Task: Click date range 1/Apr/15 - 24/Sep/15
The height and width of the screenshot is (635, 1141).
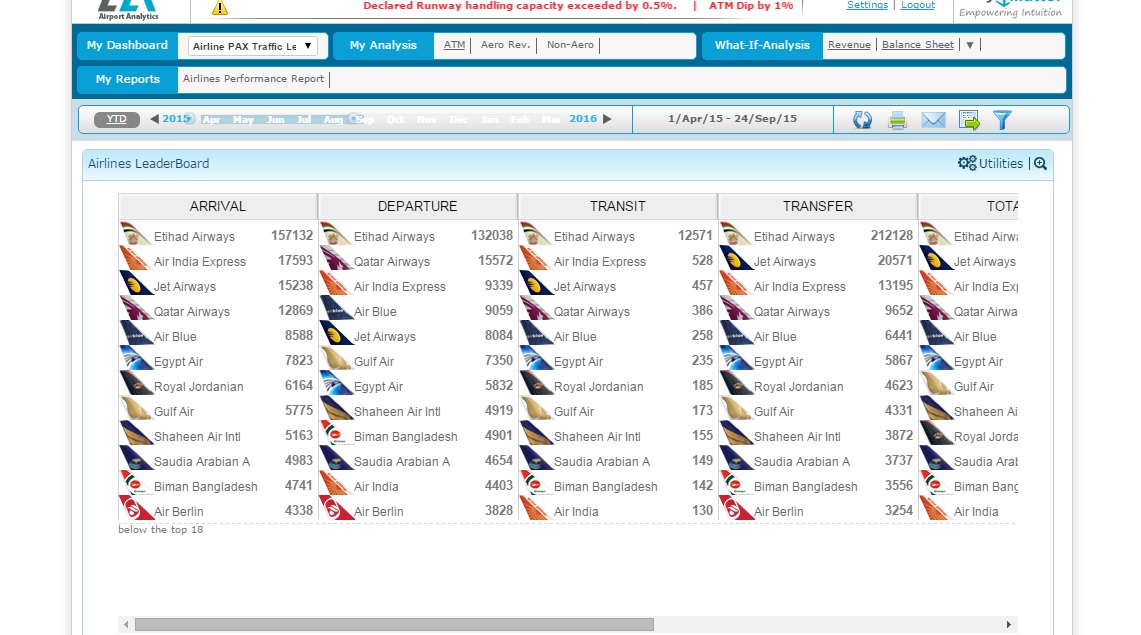Action: pyautogui.click(x=732, y=119)
